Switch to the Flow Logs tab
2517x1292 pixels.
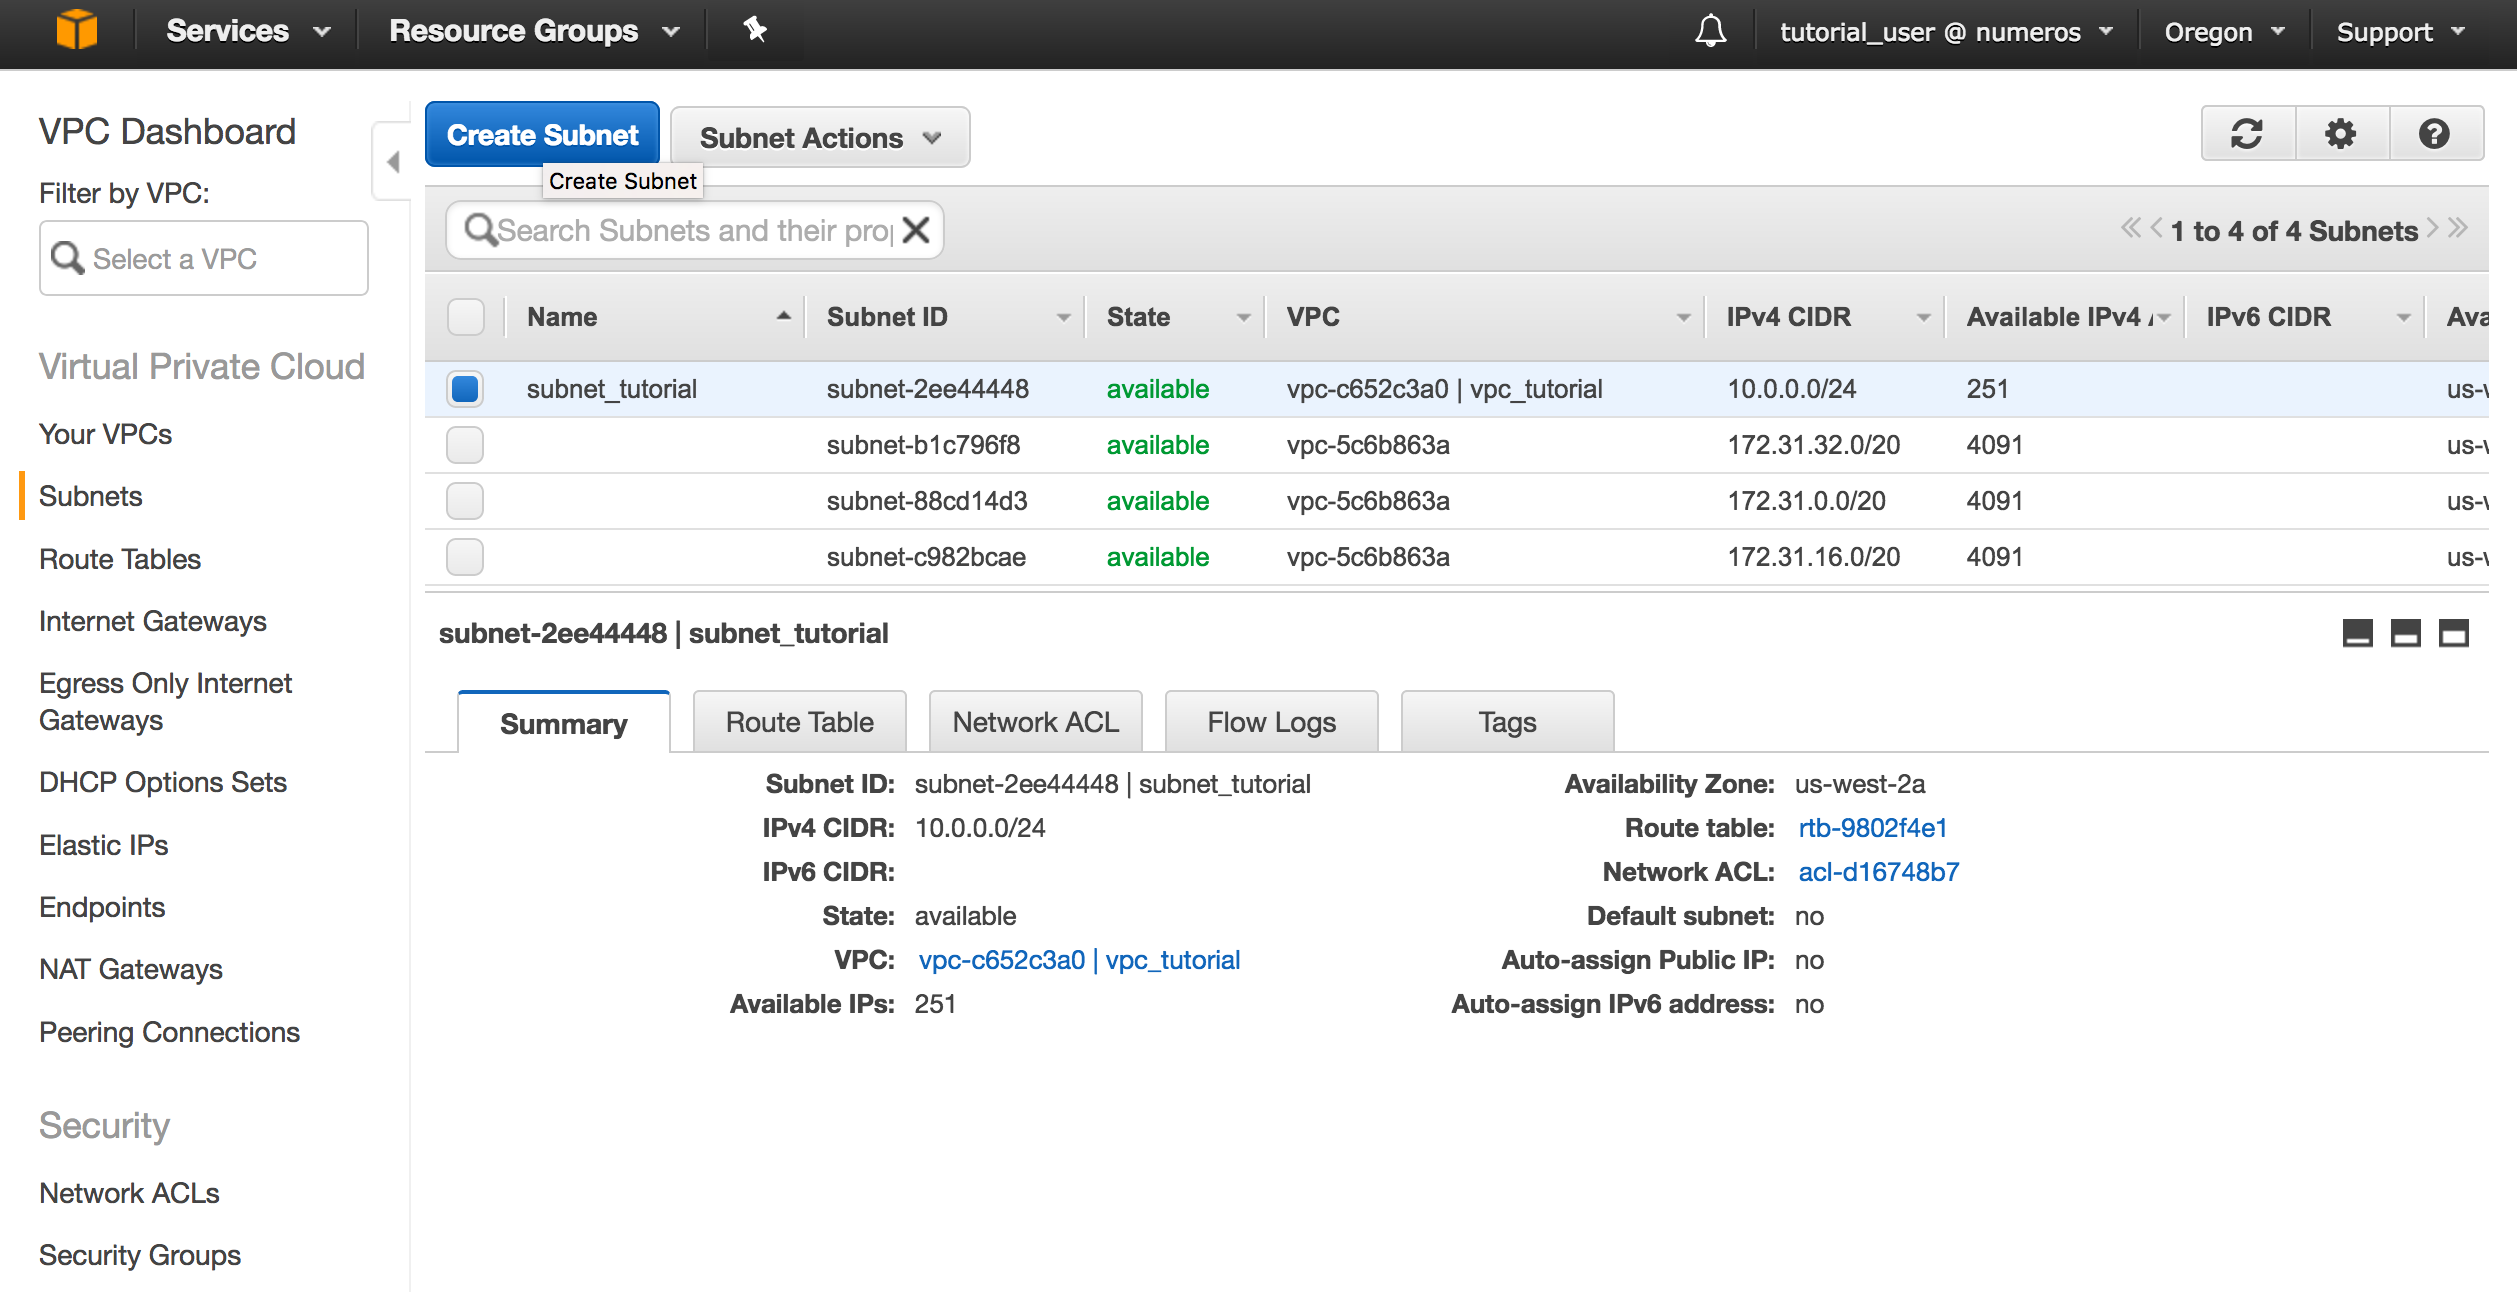[1272, 722]
